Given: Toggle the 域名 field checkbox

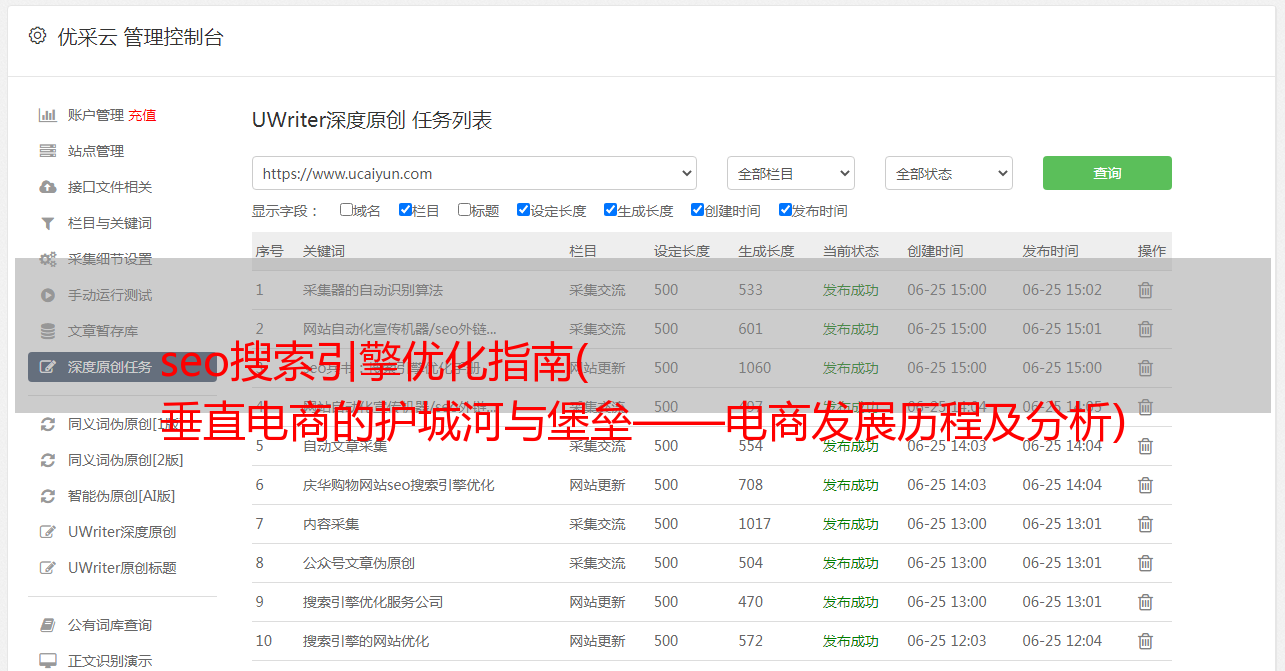Looking at the screenshot, I should pyautogui.click(x=346, y=210).
